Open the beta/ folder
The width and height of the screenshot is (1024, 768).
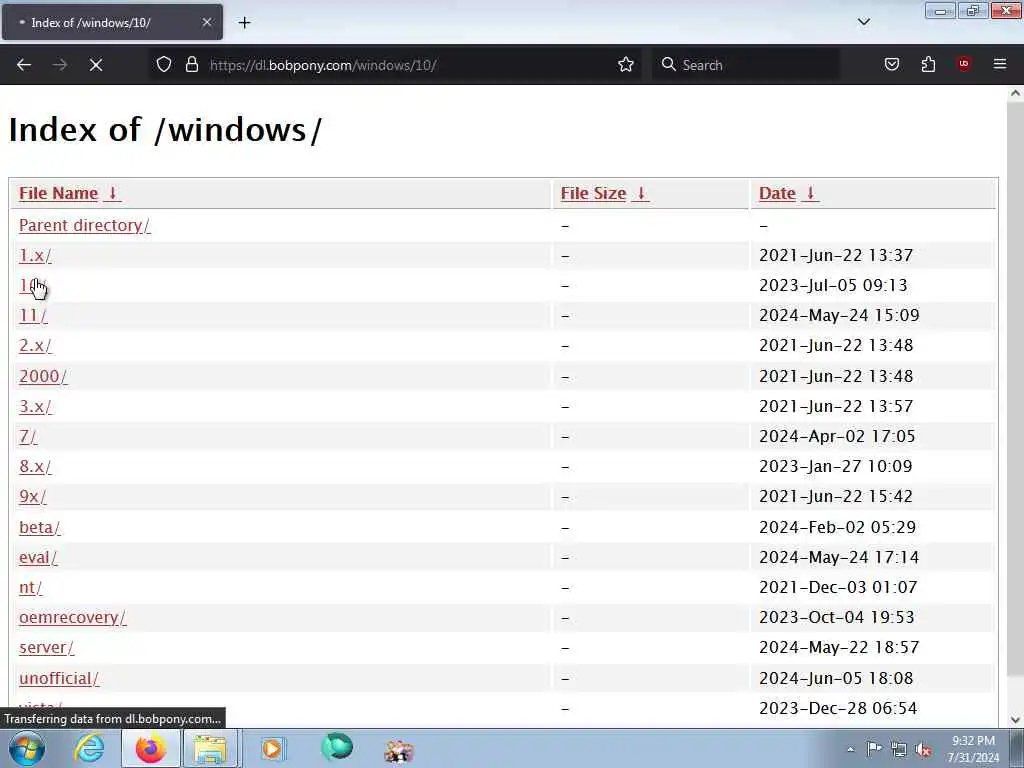click(x=40, y=527)
